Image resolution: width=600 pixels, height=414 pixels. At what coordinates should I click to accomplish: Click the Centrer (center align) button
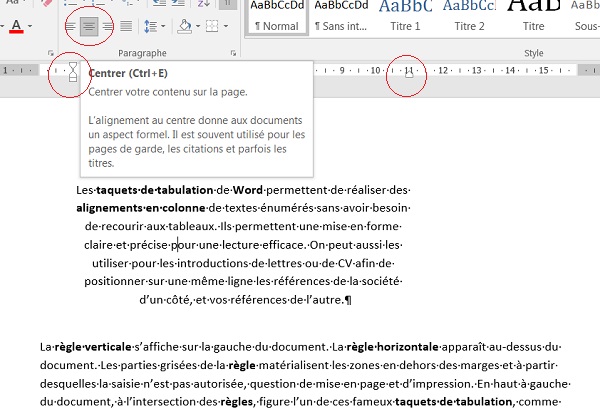89,26
